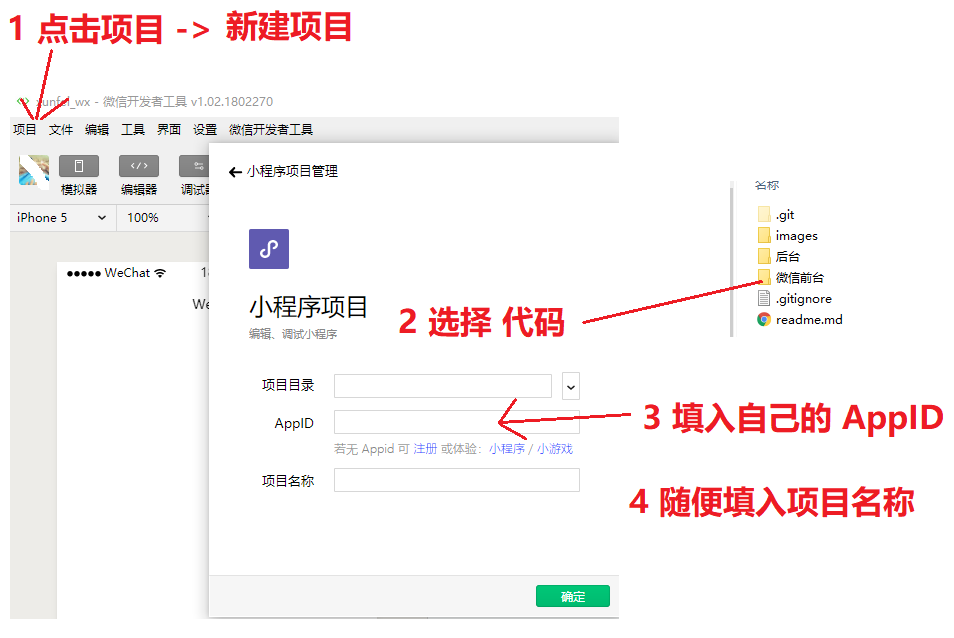The height and width of the screenshot is (638, 954).
Task: Toggle the 模拟器 simulator icon
Action: [x=78, y=166]
